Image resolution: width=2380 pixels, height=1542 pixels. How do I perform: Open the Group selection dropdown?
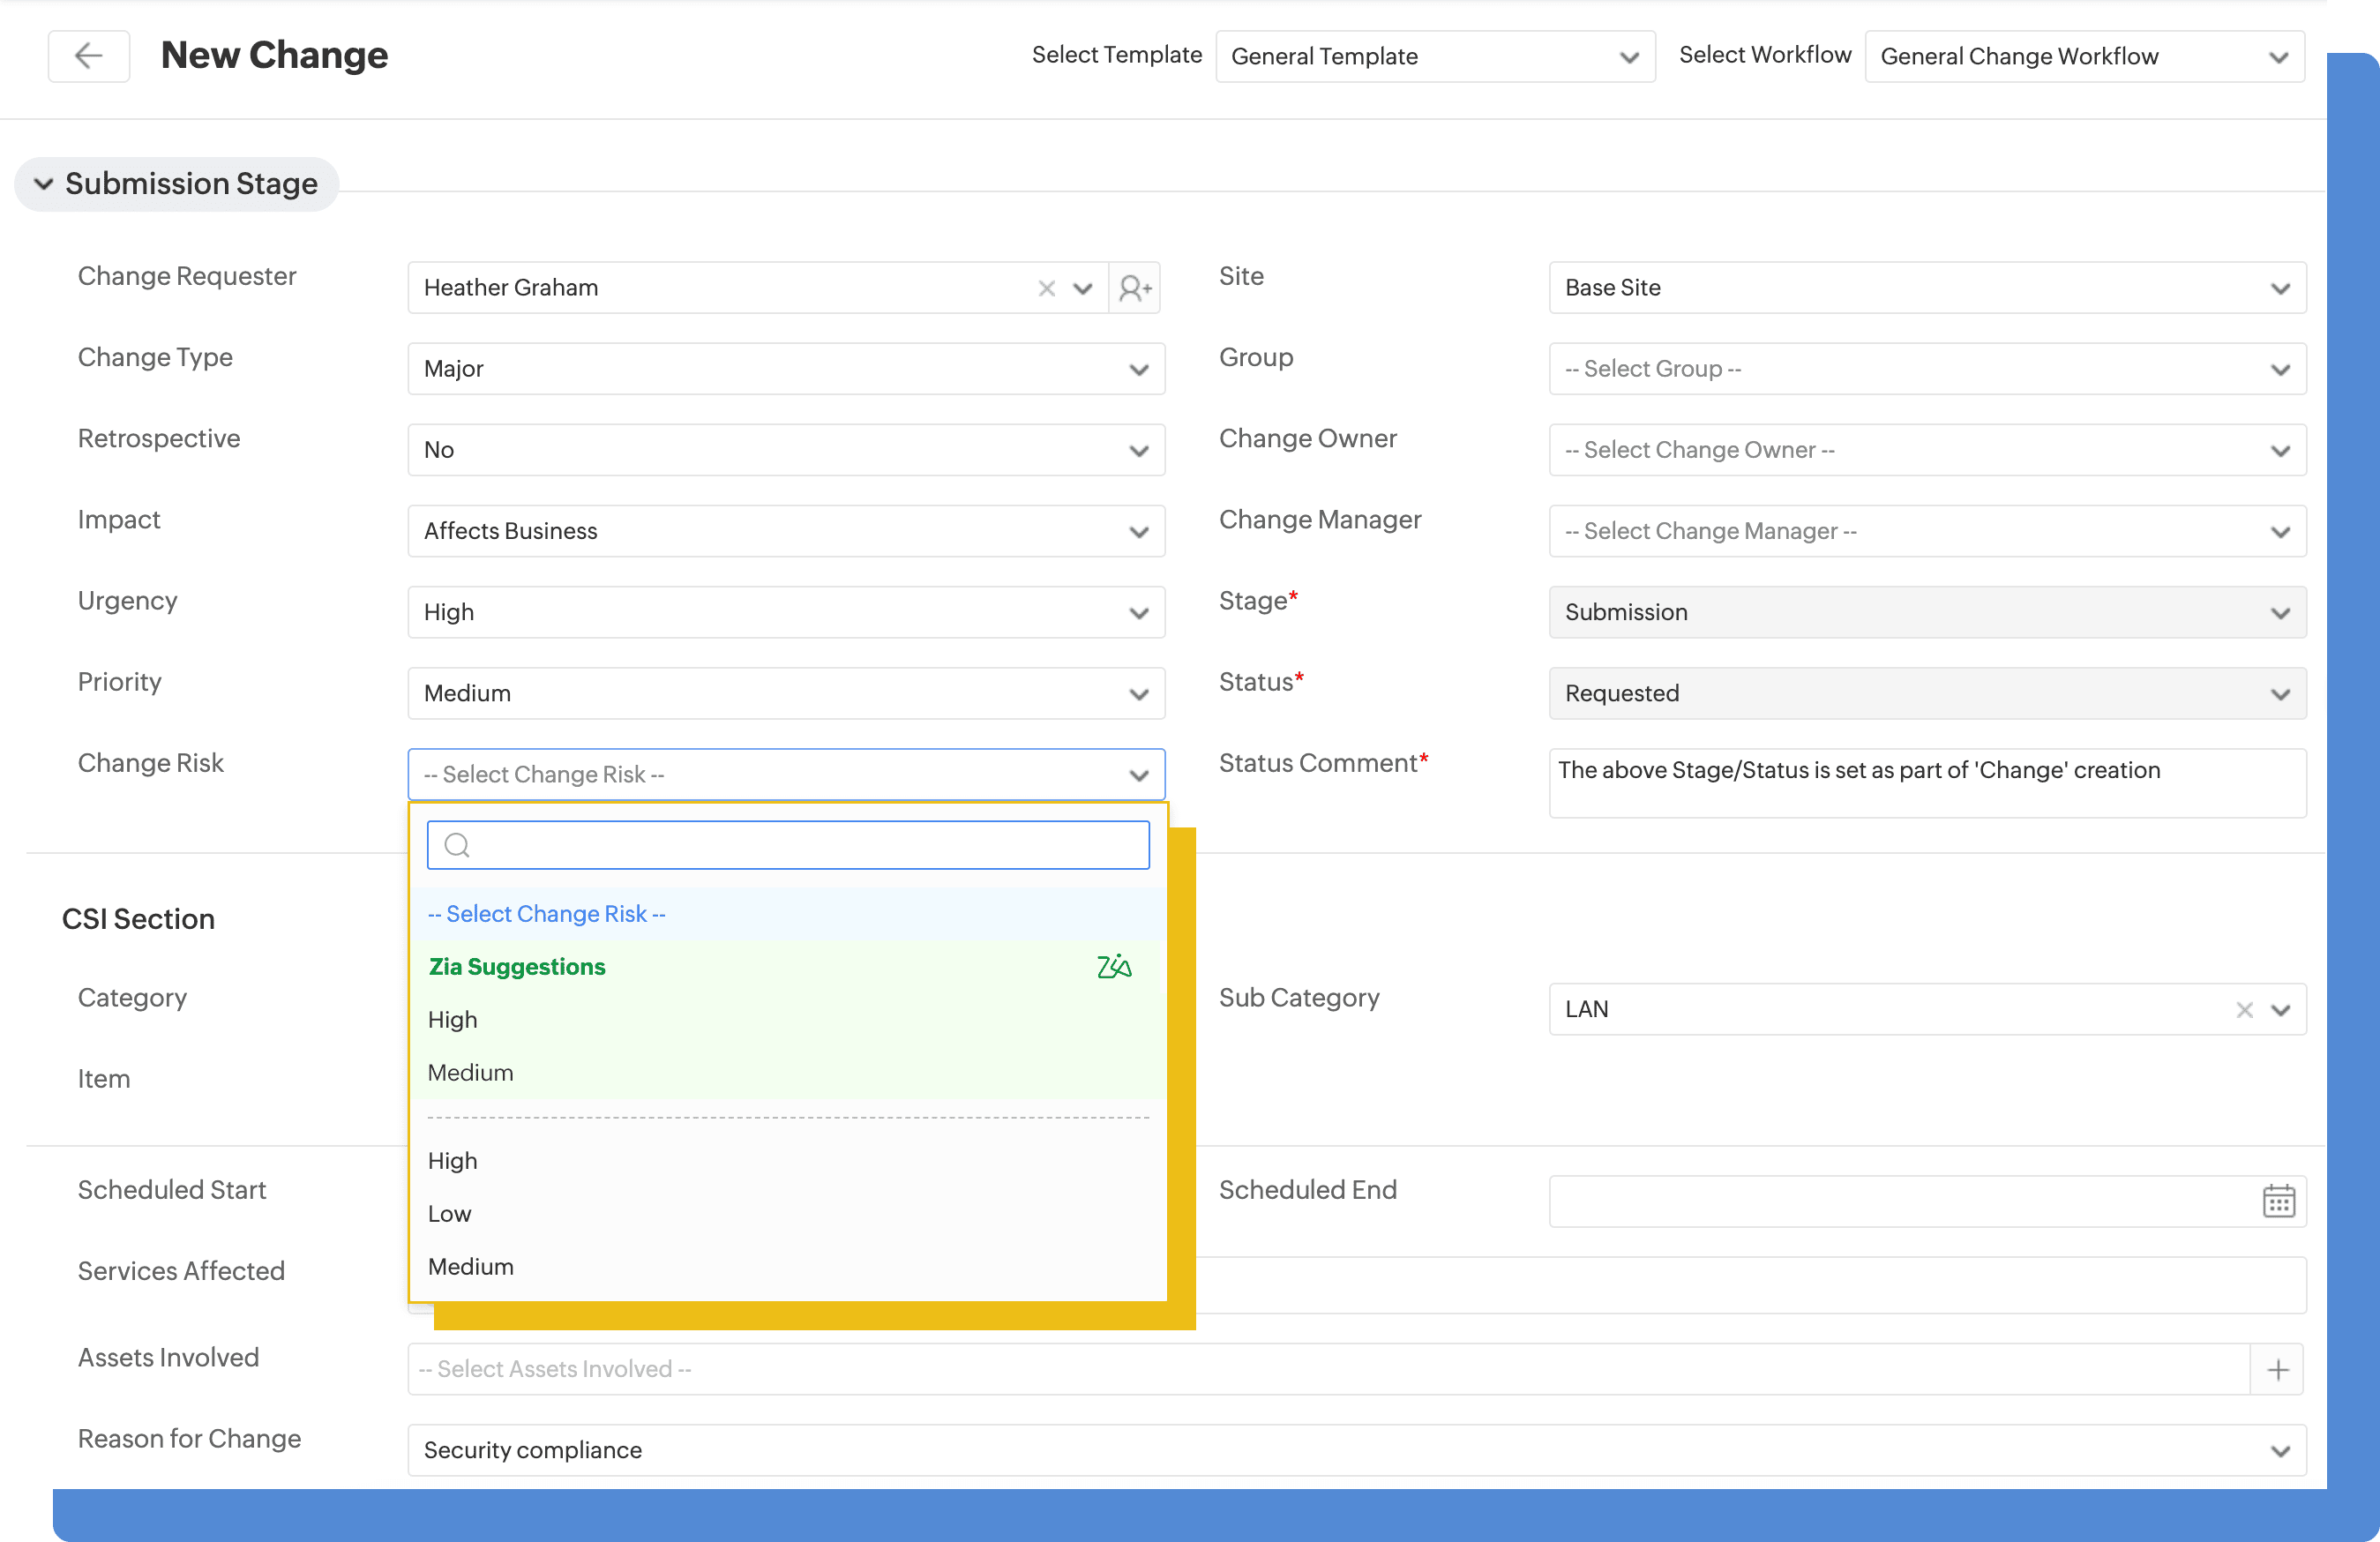click(x=1926, y=369)
